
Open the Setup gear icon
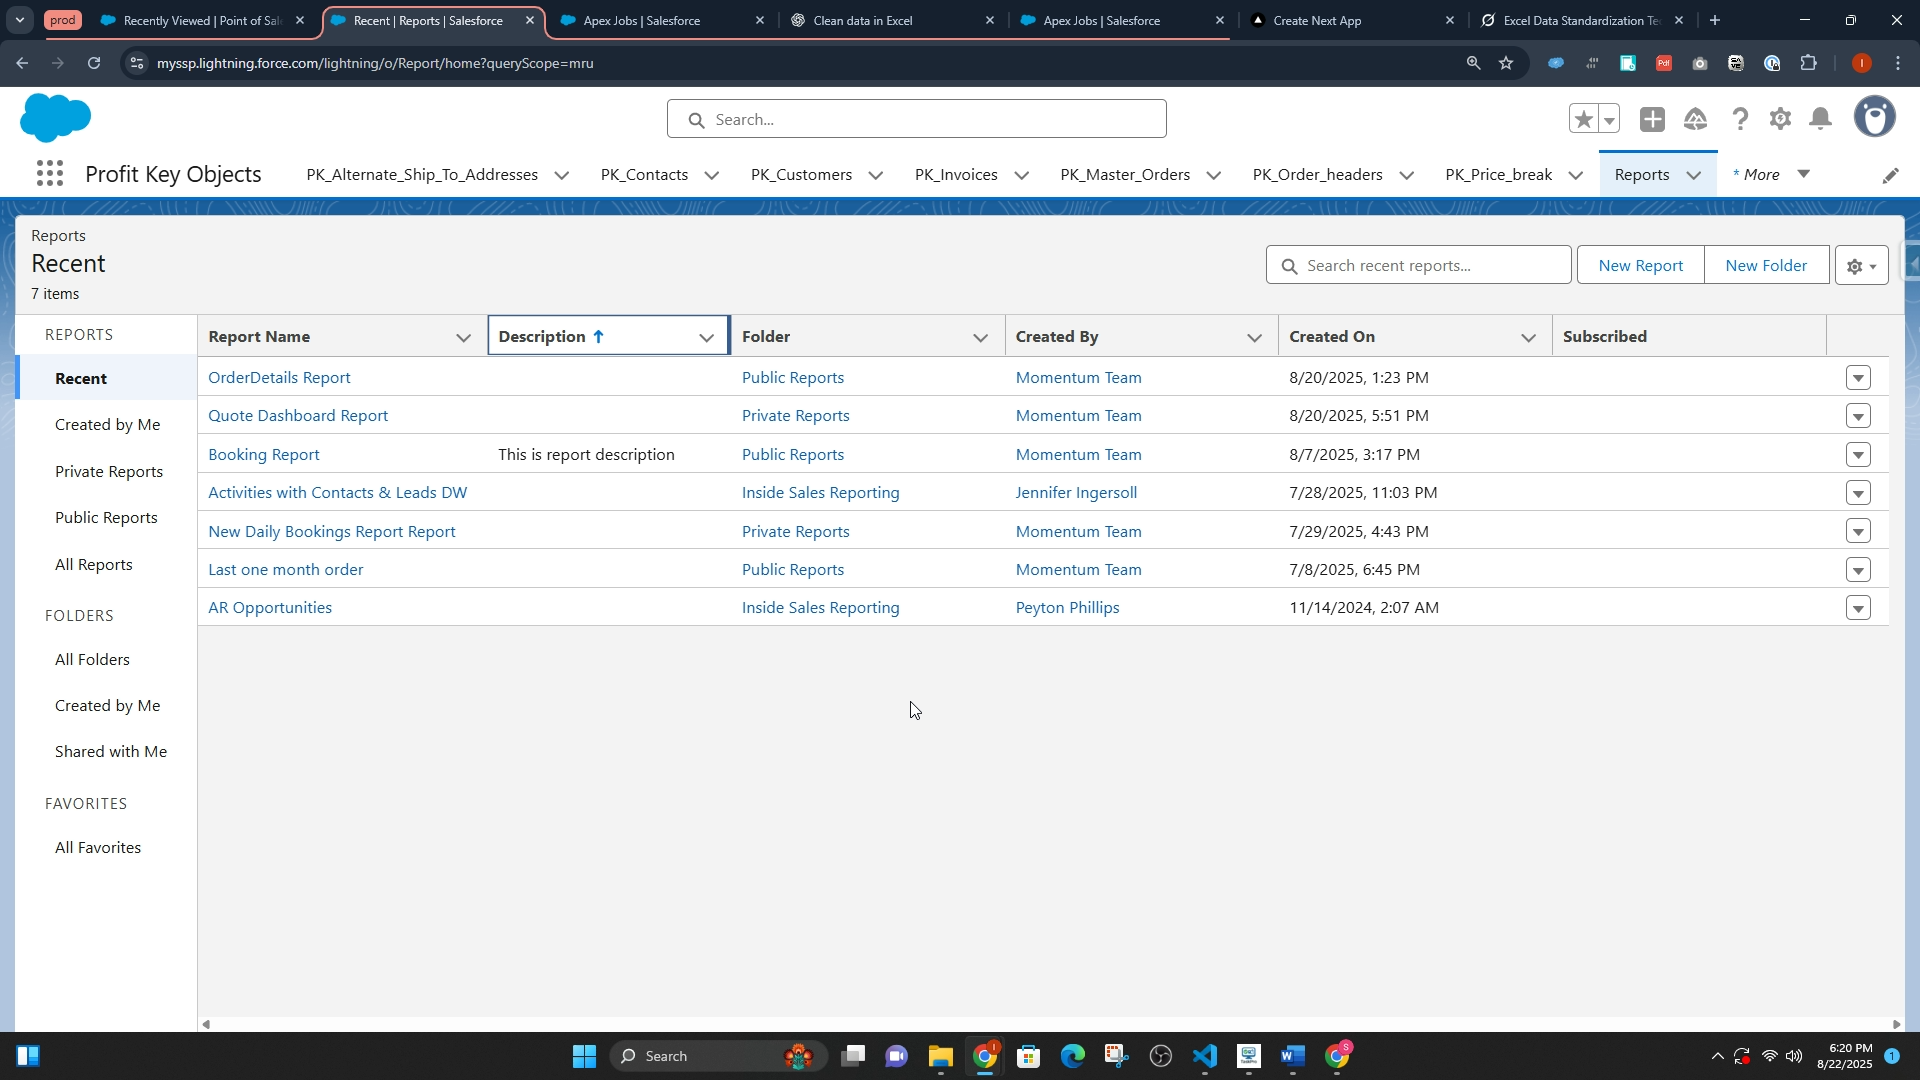click(x=1780, y=119)
